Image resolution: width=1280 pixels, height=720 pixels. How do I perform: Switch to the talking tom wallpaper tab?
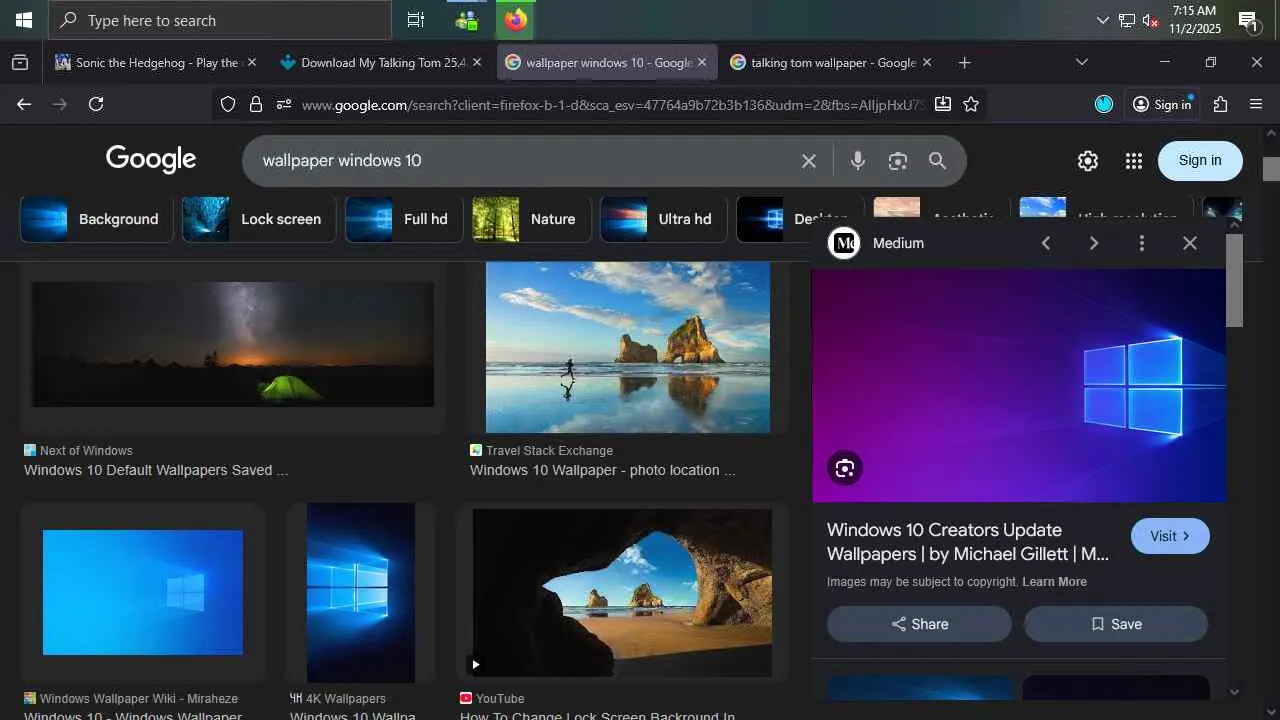tap(833, 62)
